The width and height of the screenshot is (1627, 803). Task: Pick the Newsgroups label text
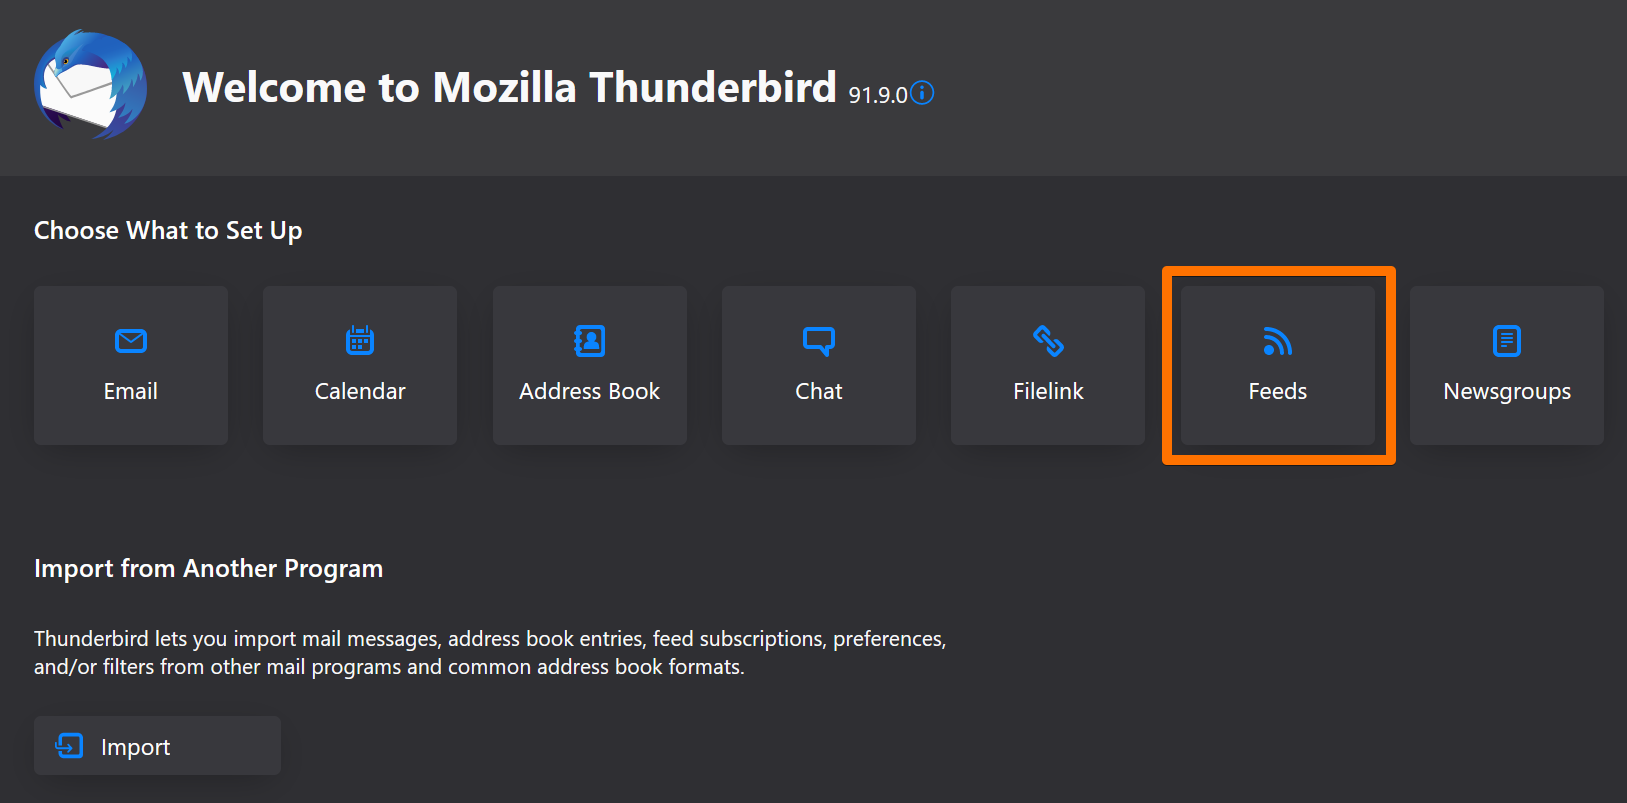pos(1507,392)
